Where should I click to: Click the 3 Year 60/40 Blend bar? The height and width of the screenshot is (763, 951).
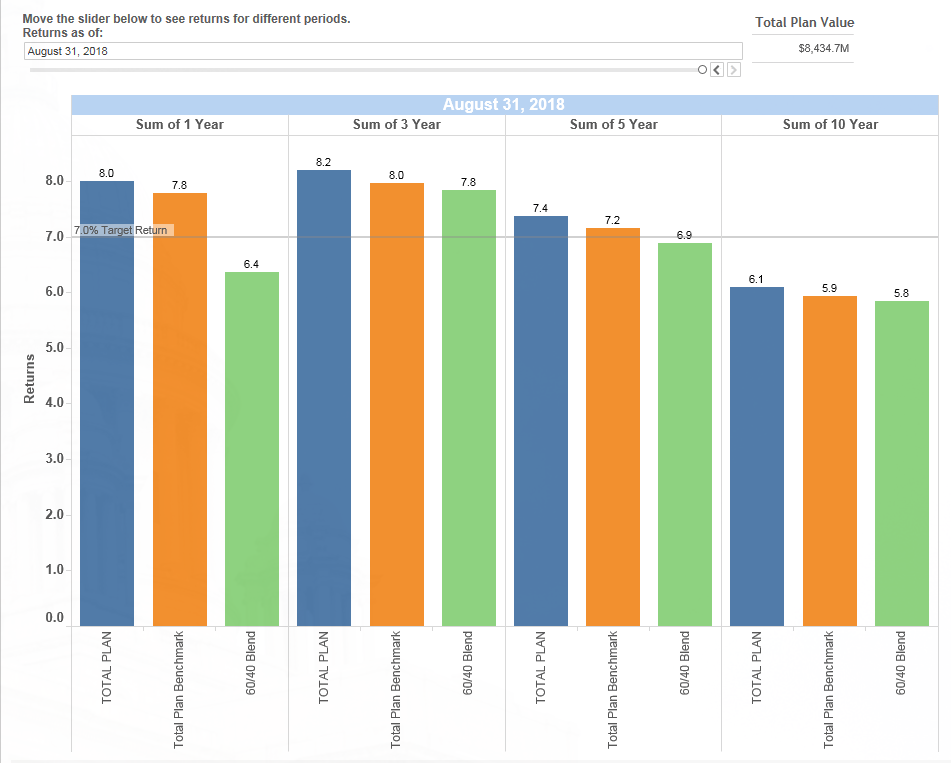[x=469, y=408]
